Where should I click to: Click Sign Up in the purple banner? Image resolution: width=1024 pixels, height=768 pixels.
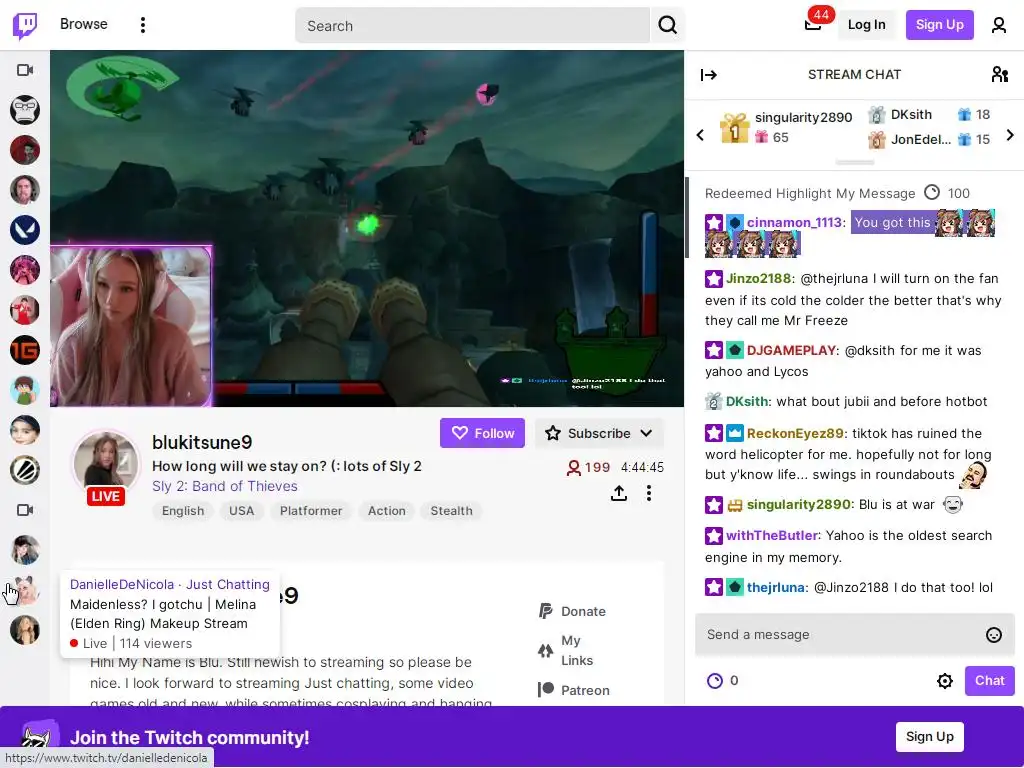pos(929,737)
